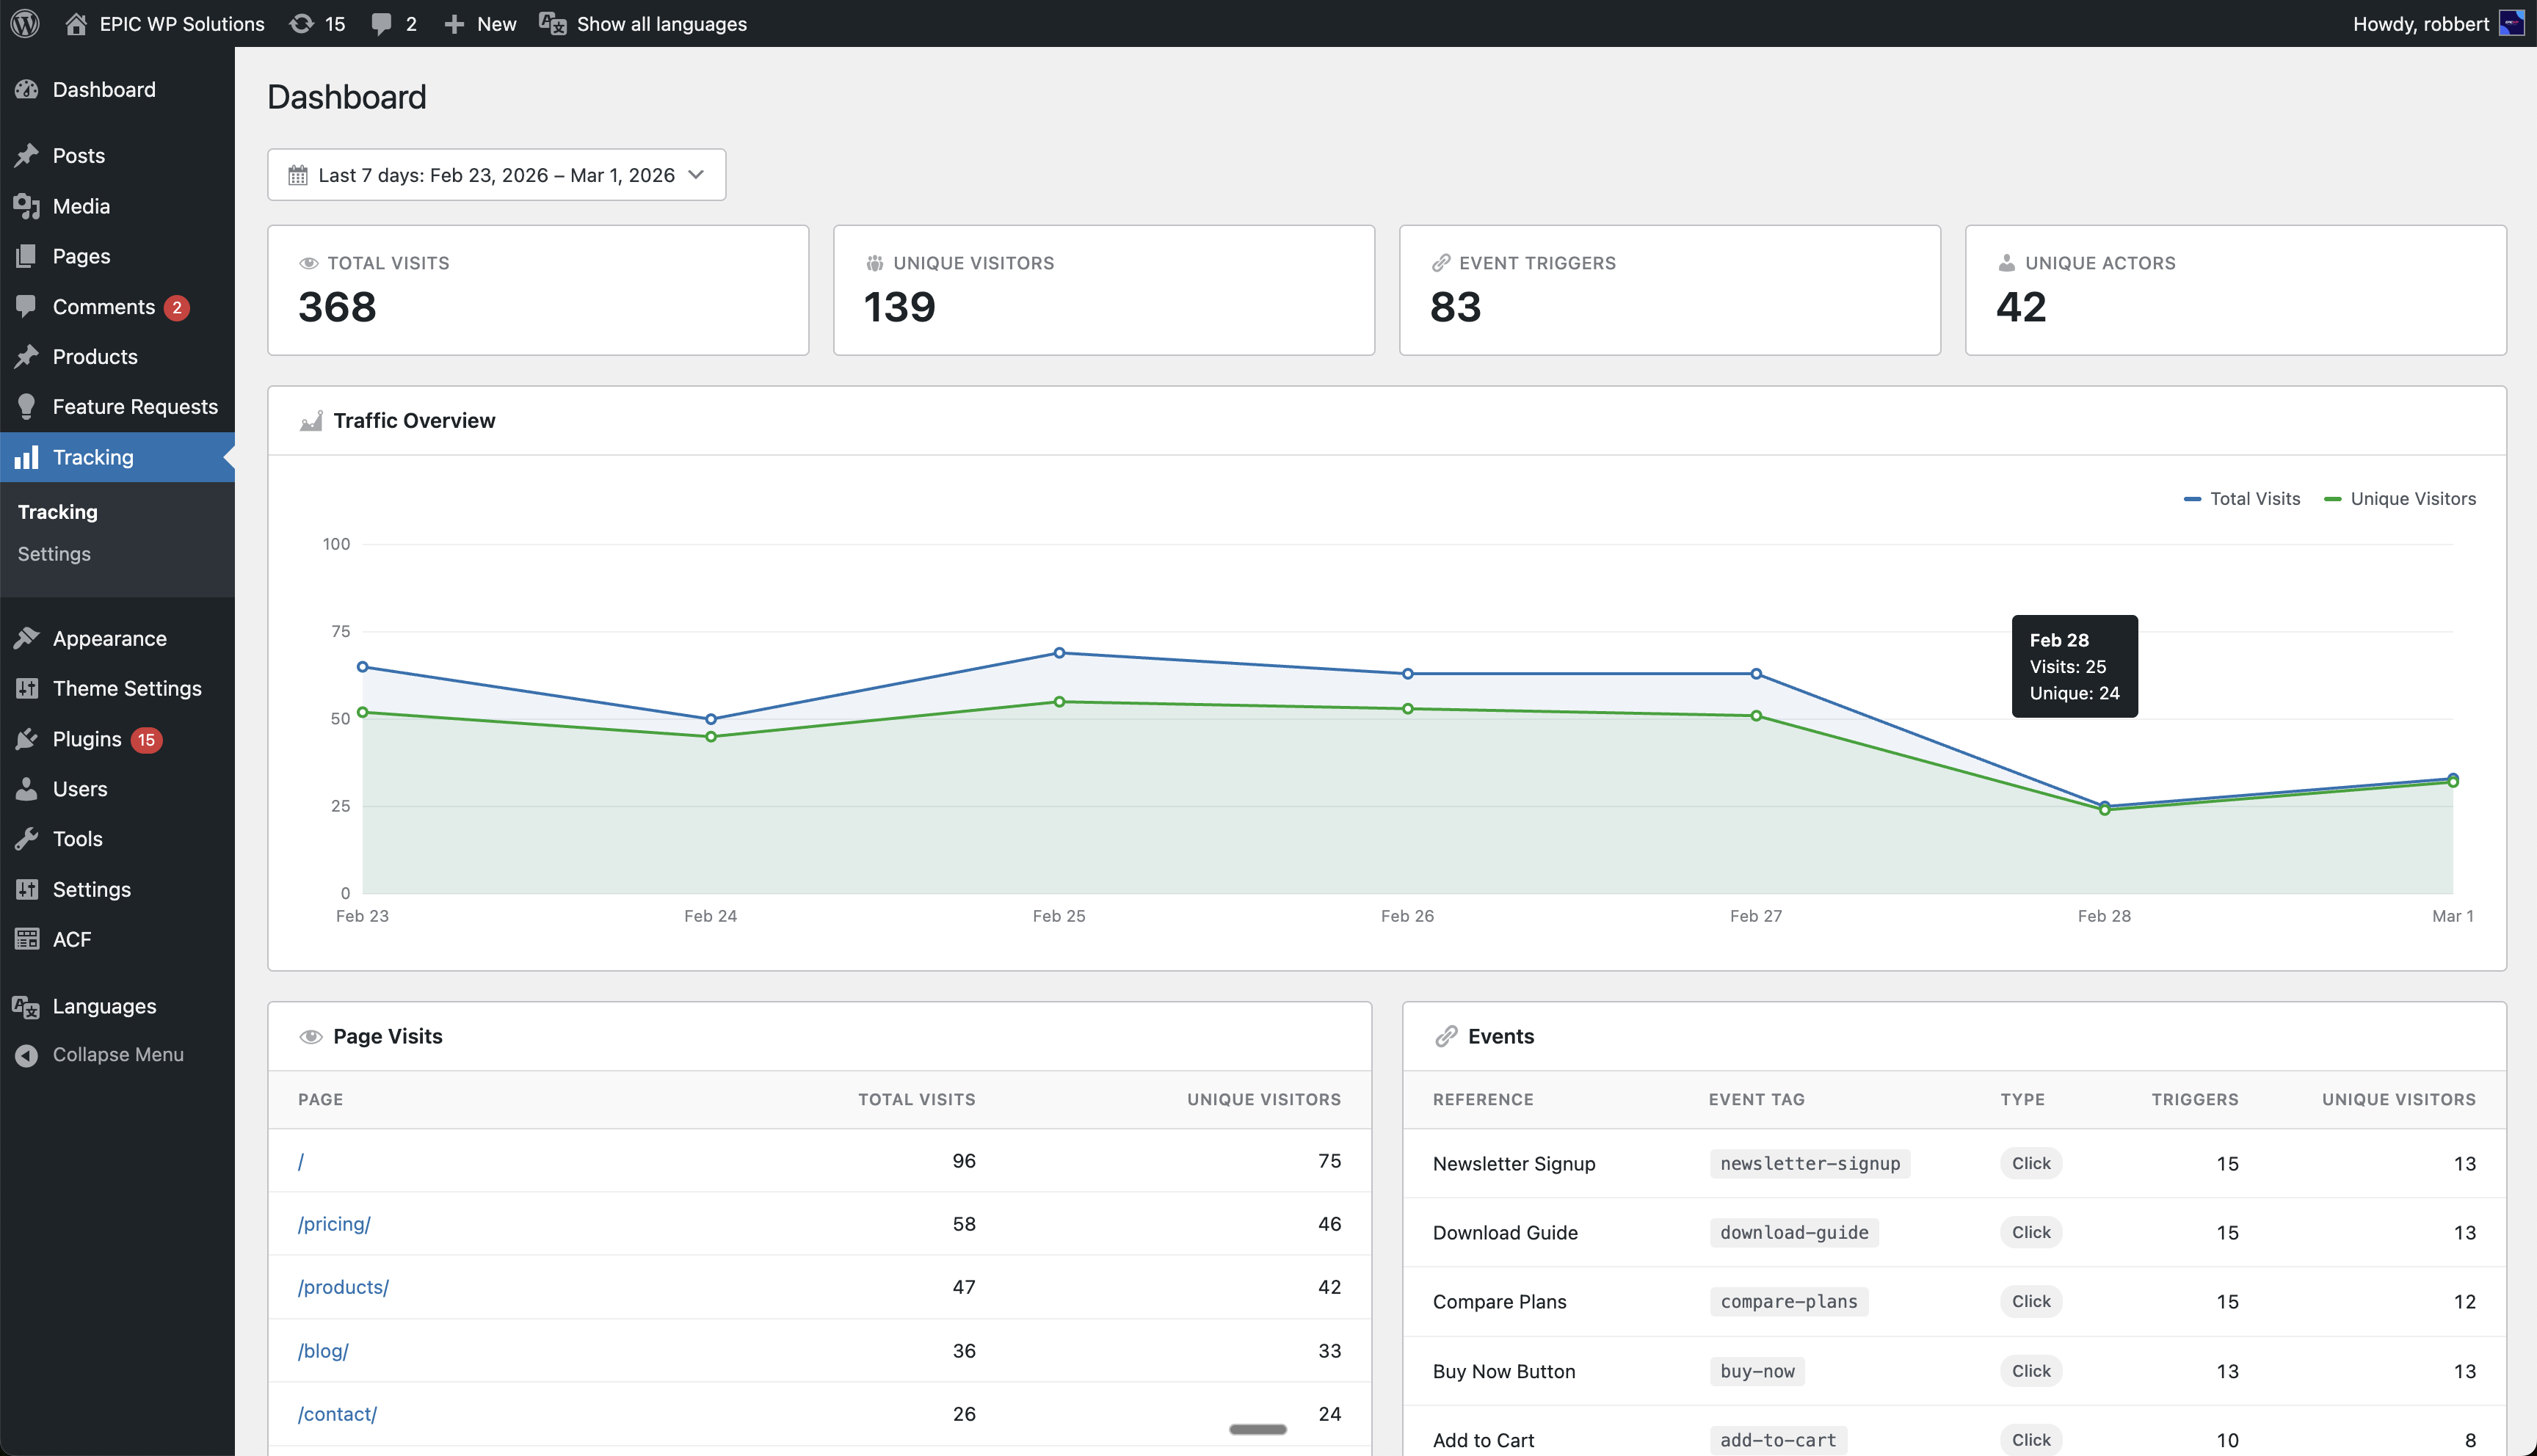2537x1456 pixels.
Task: Open the Howdy, robbert account menu
Action: (2420, 23)
